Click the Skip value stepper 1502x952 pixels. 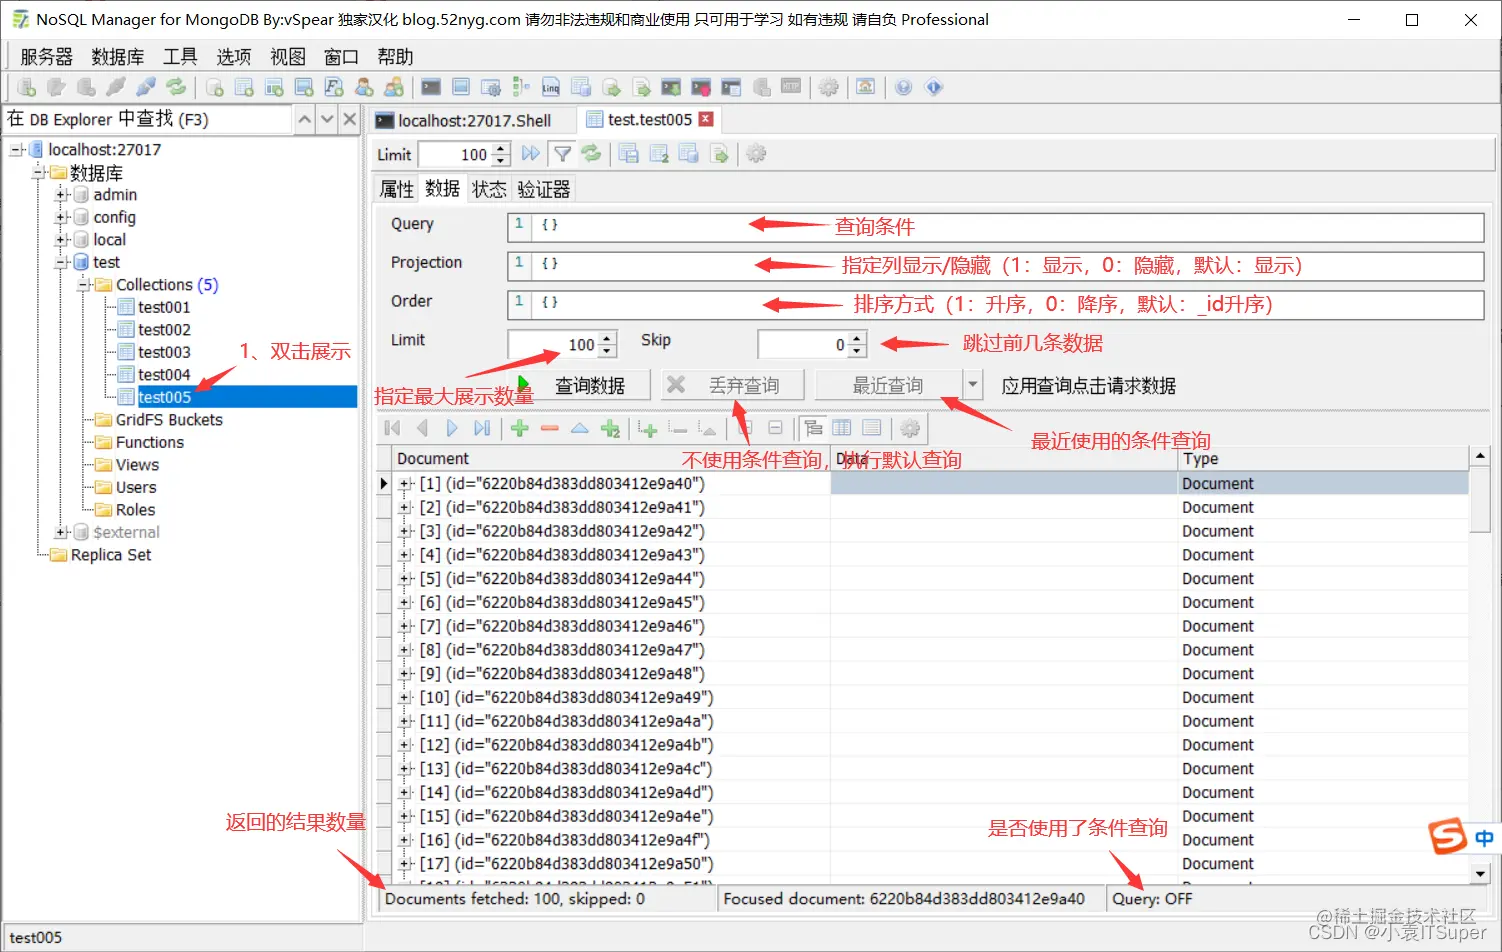(x=857, y=344)
